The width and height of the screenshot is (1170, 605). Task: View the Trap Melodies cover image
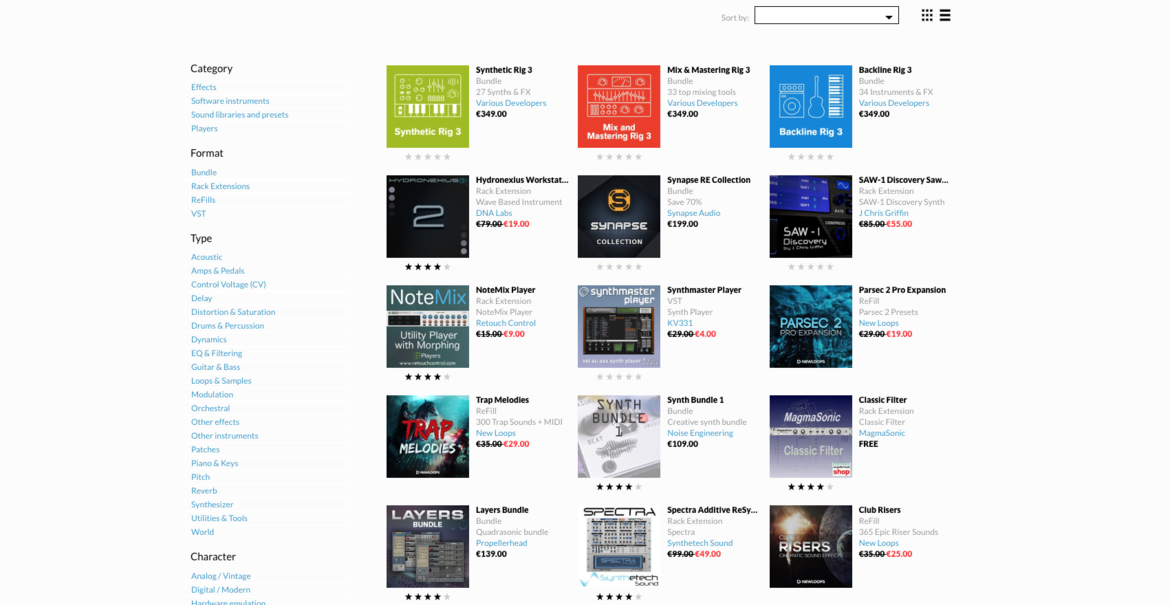(428, 436)
